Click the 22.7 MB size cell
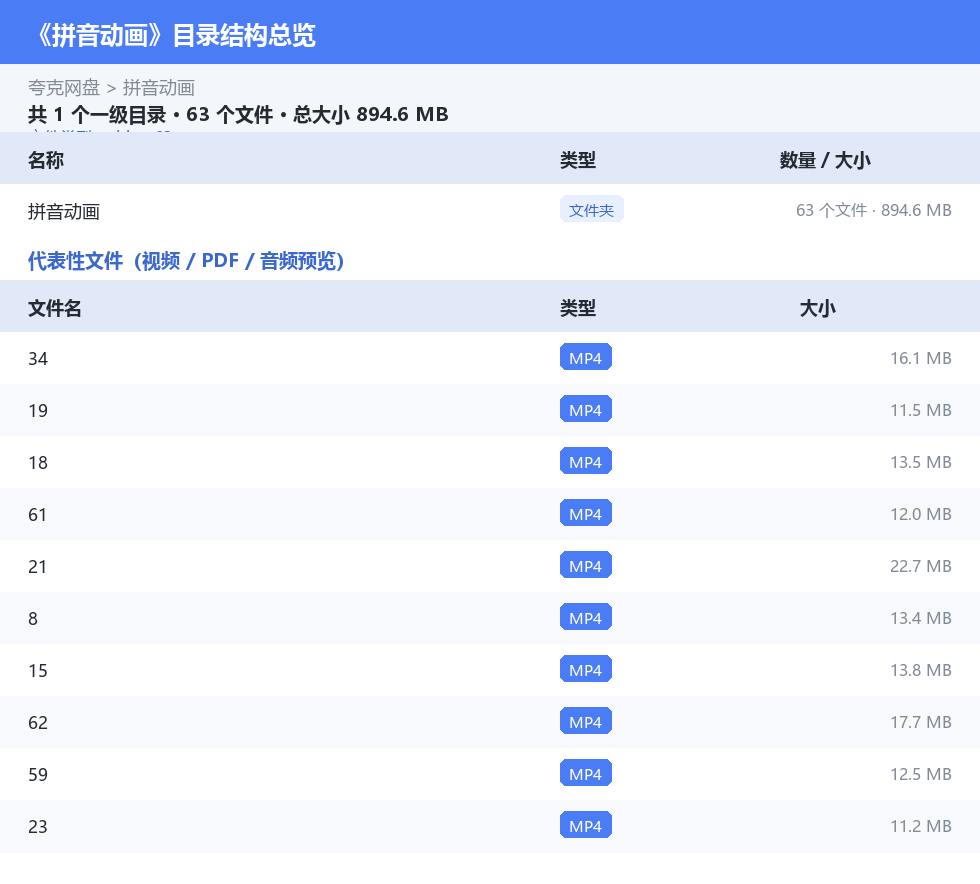Screen dimensions: 980x884 (921, 566)
